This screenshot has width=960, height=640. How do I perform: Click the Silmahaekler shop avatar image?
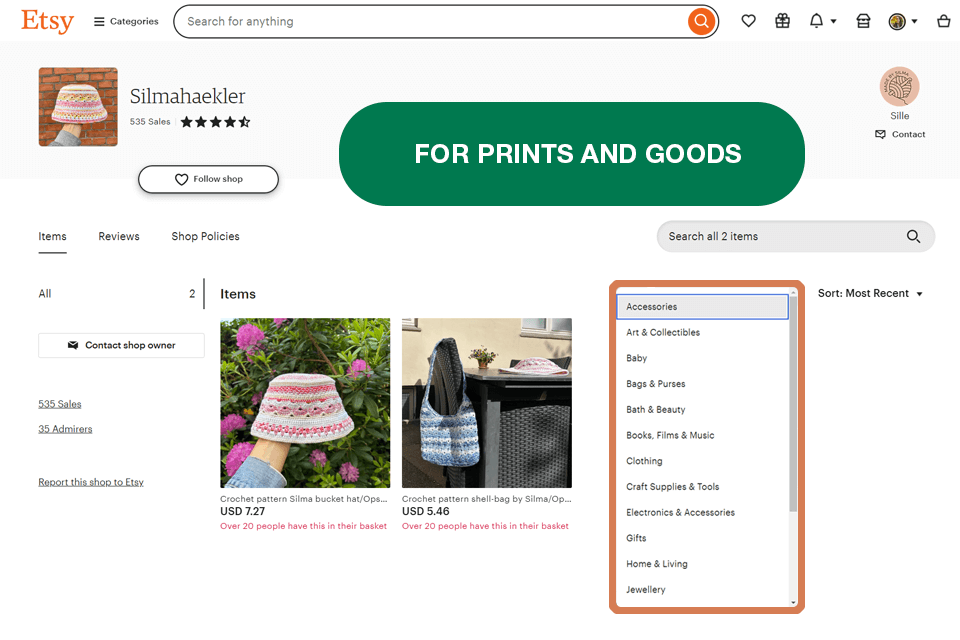78,107
